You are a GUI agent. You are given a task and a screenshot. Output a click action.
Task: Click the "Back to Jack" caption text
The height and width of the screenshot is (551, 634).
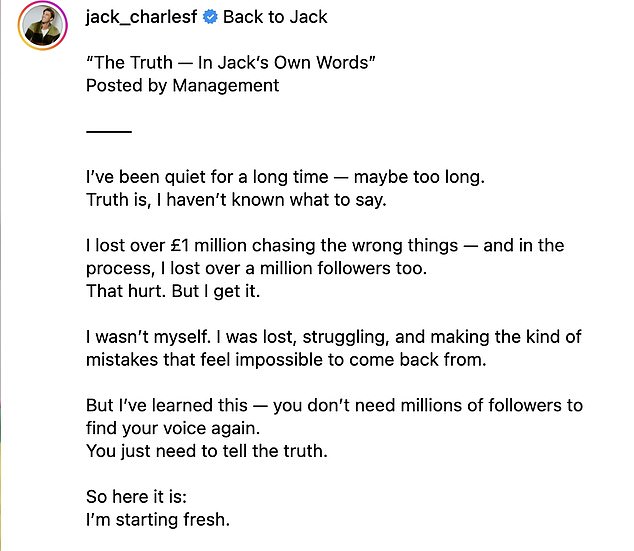pyautogui.click(x=275, y=17)
